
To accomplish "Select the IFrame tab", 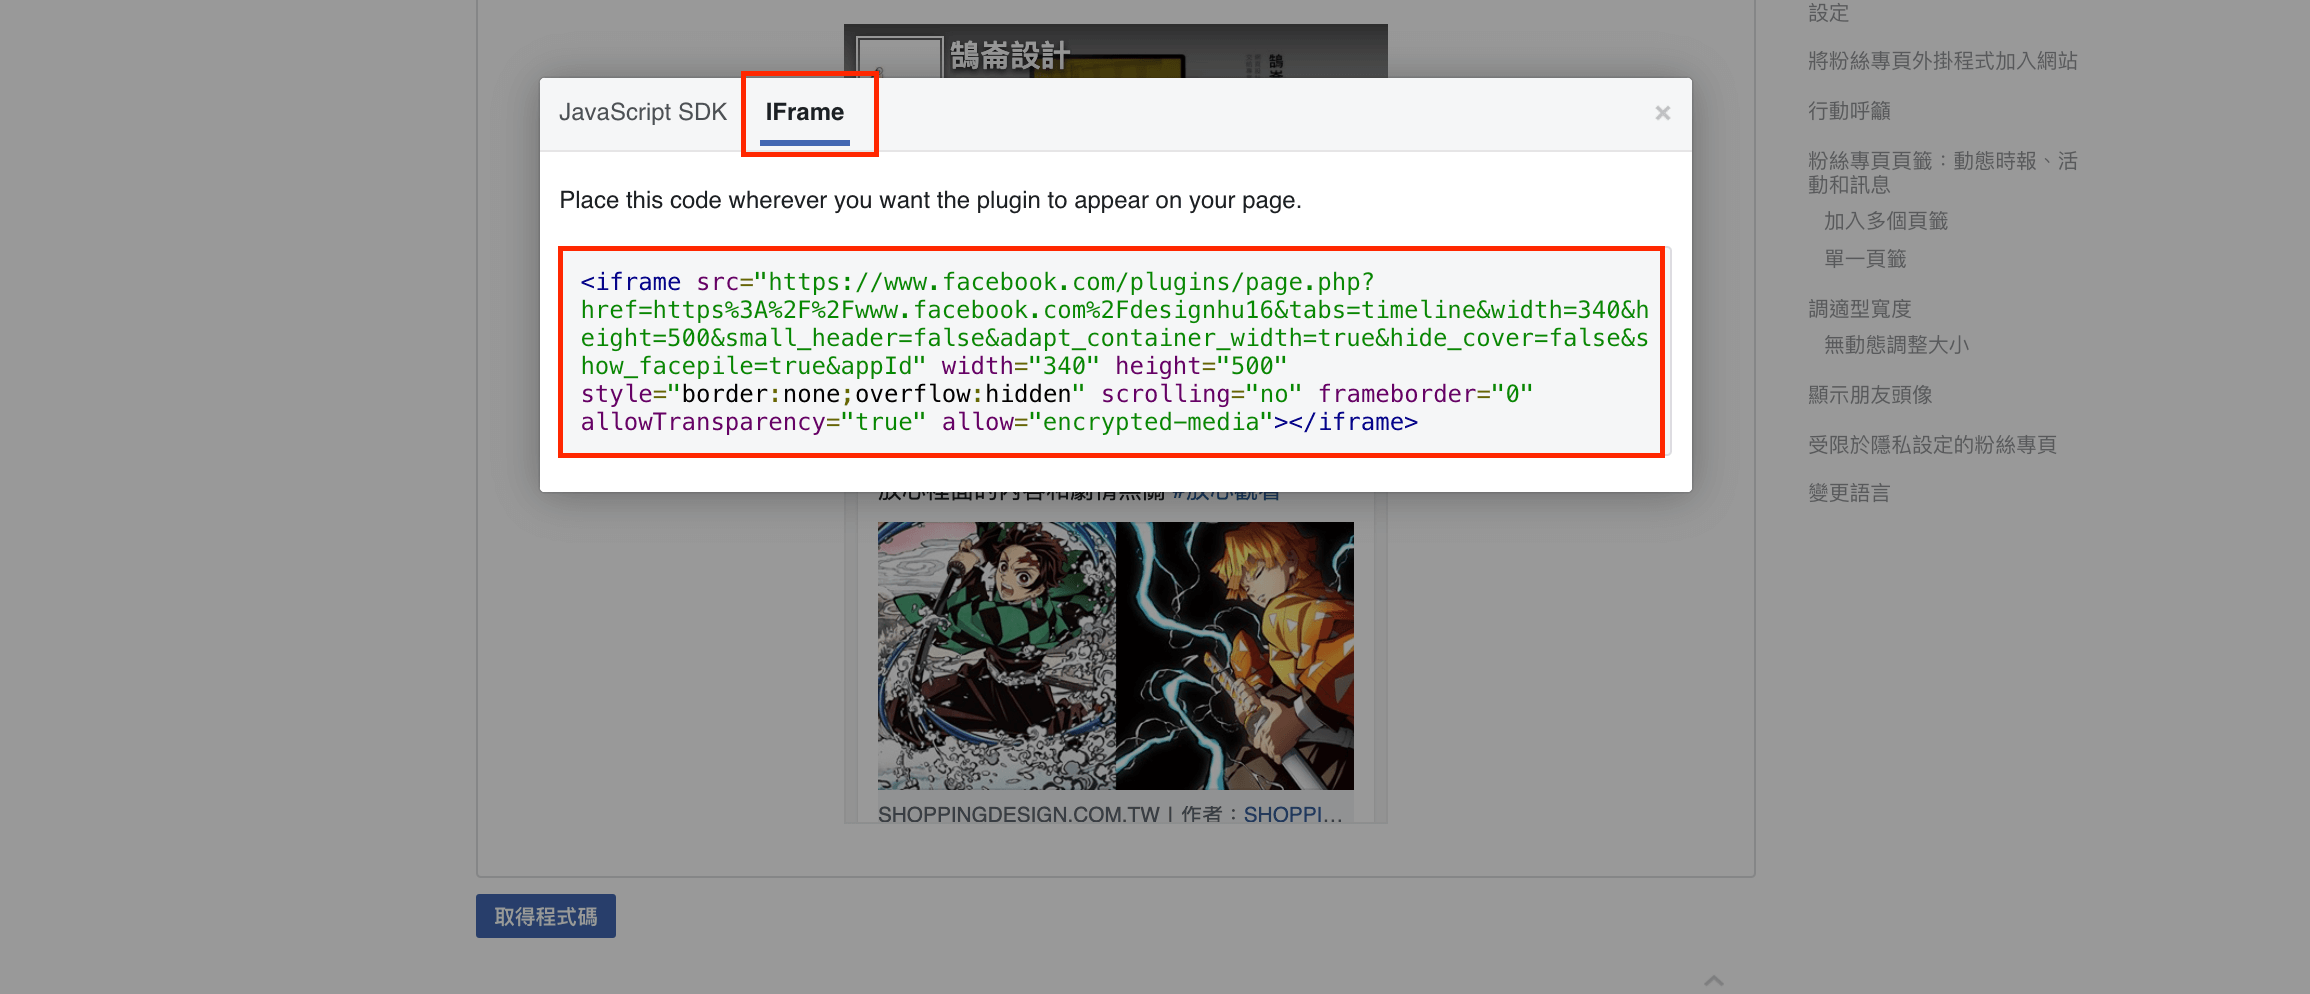I will [805, 112].
